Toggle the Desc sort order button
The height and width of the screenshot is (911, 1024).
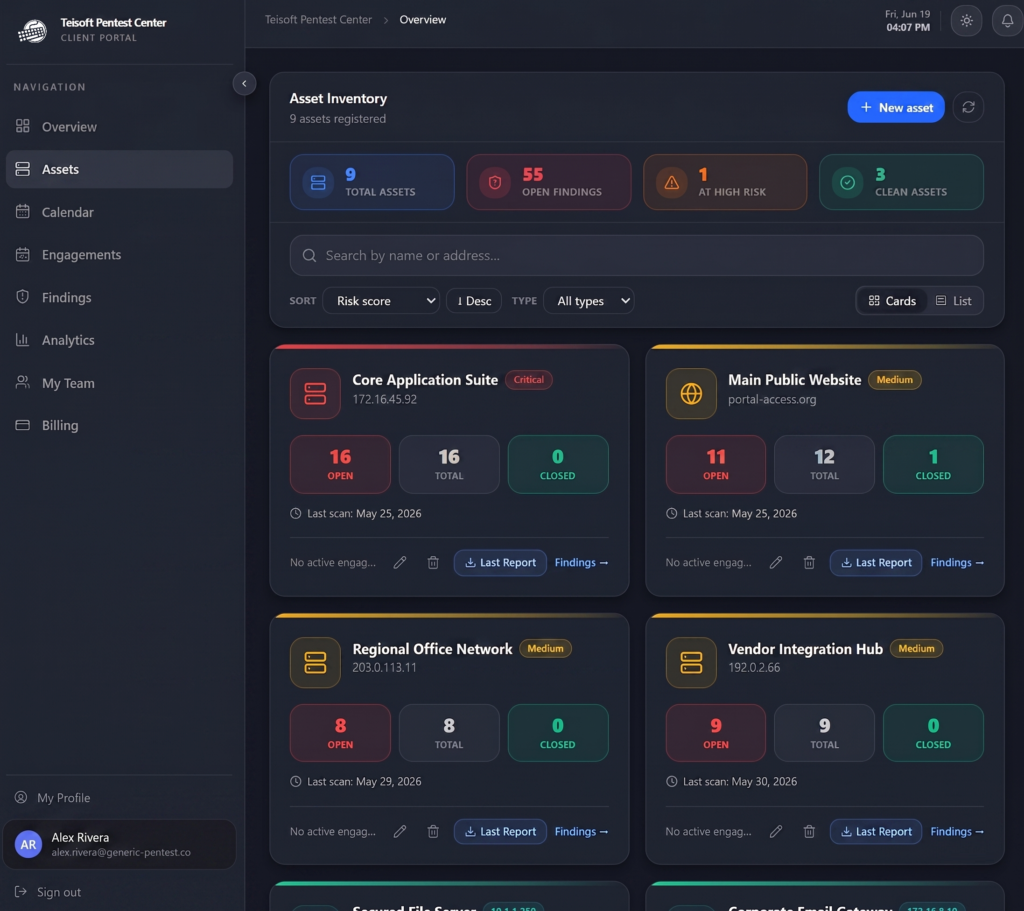474,301
